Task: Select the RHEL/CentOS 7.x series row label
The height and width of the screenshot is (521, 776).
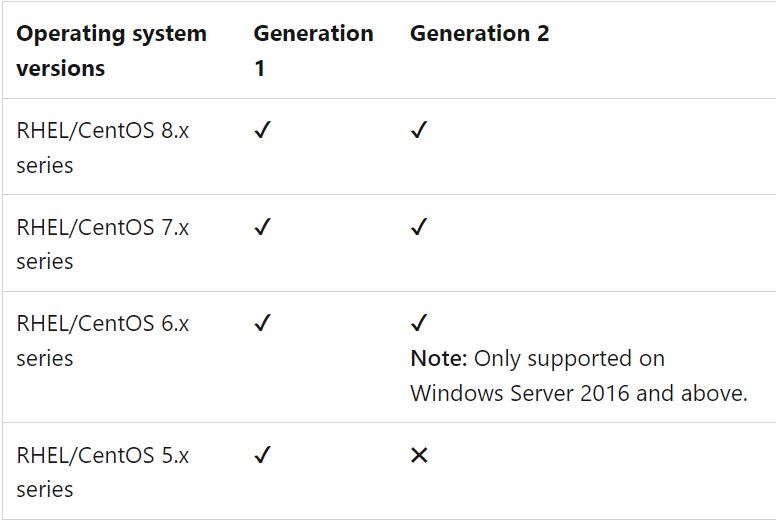Action: 102,244
